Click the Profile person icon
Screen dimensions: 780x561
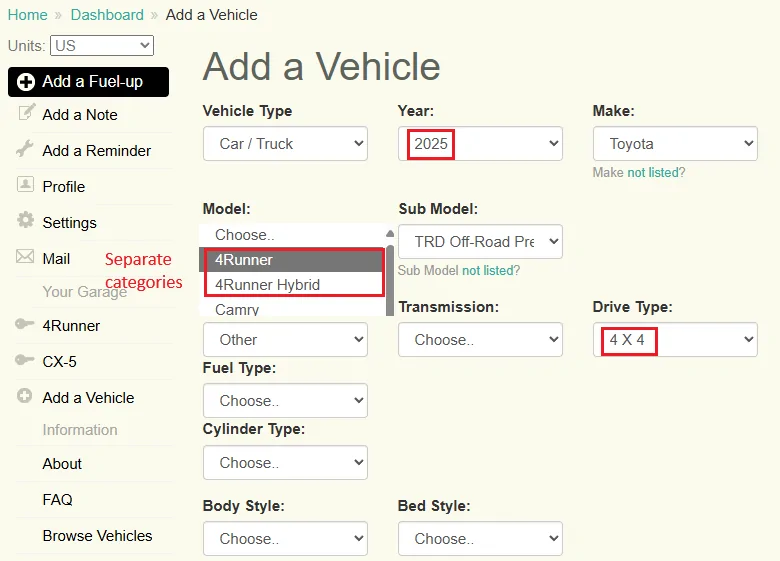pos(26,186)
